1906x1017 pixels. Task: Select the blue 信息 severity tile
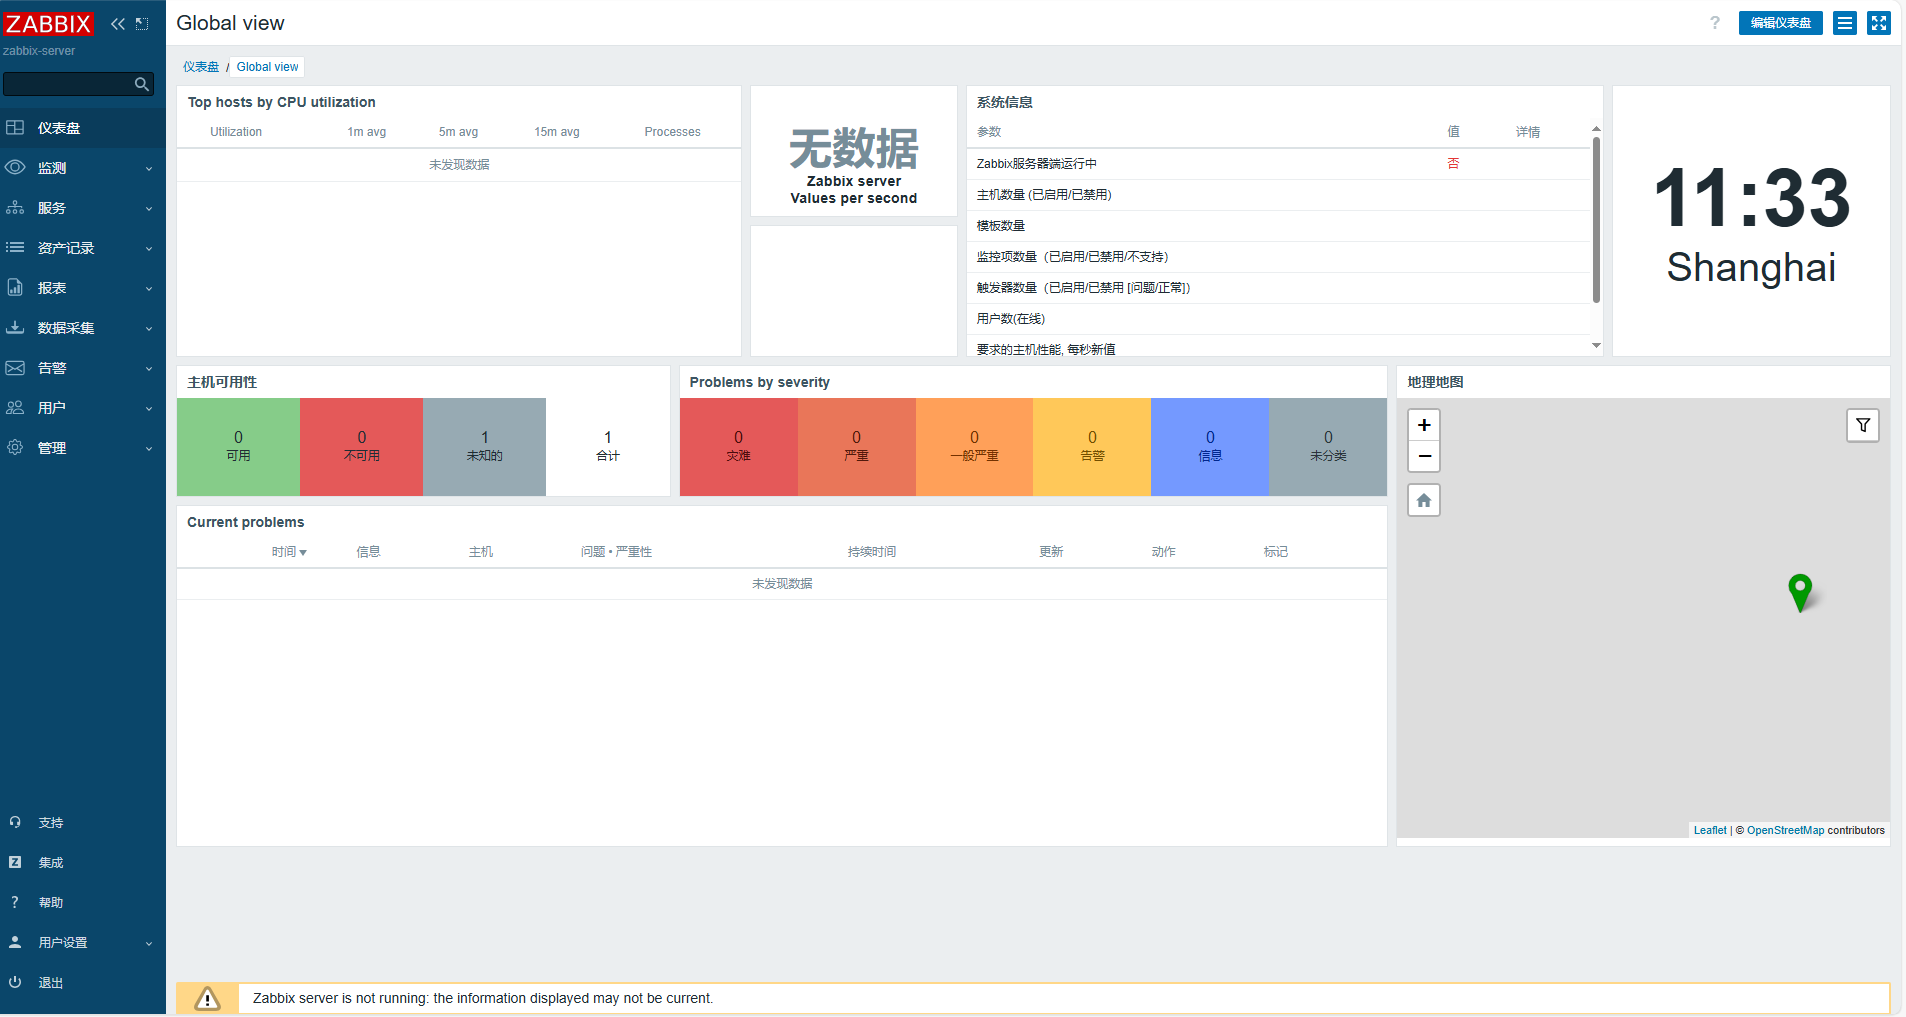point(1210,447)
